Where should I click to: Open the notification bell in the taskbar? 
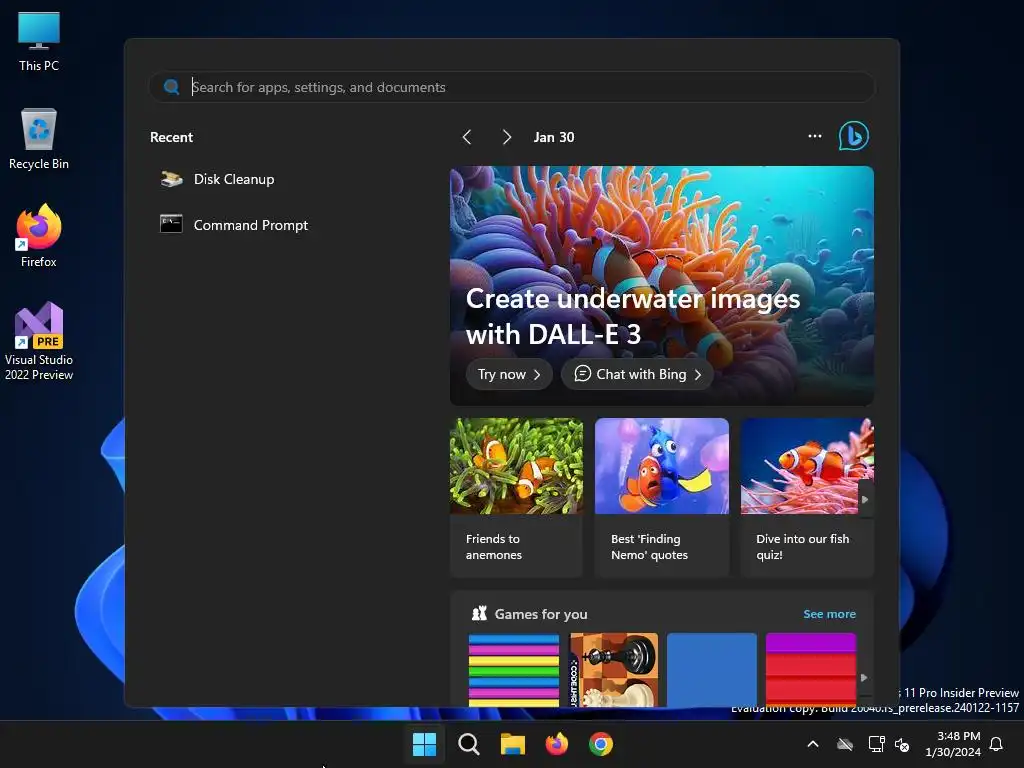[x=997, y=744]
